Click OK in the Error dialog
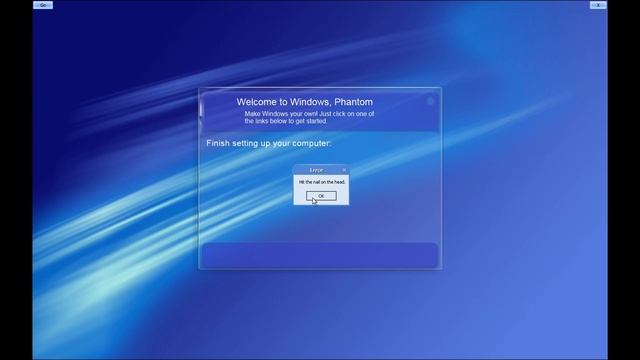Screen dimensions: 640x360 click(321, 196)
